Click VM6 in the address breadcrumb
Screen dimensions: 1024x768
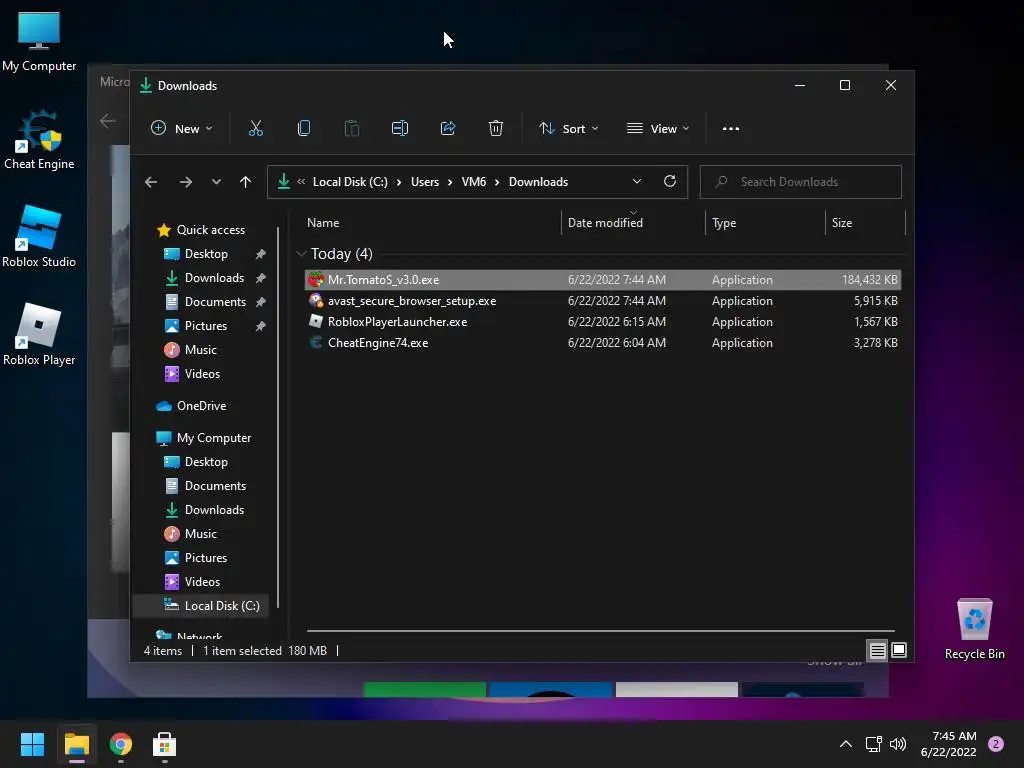(x=473, y=182)
